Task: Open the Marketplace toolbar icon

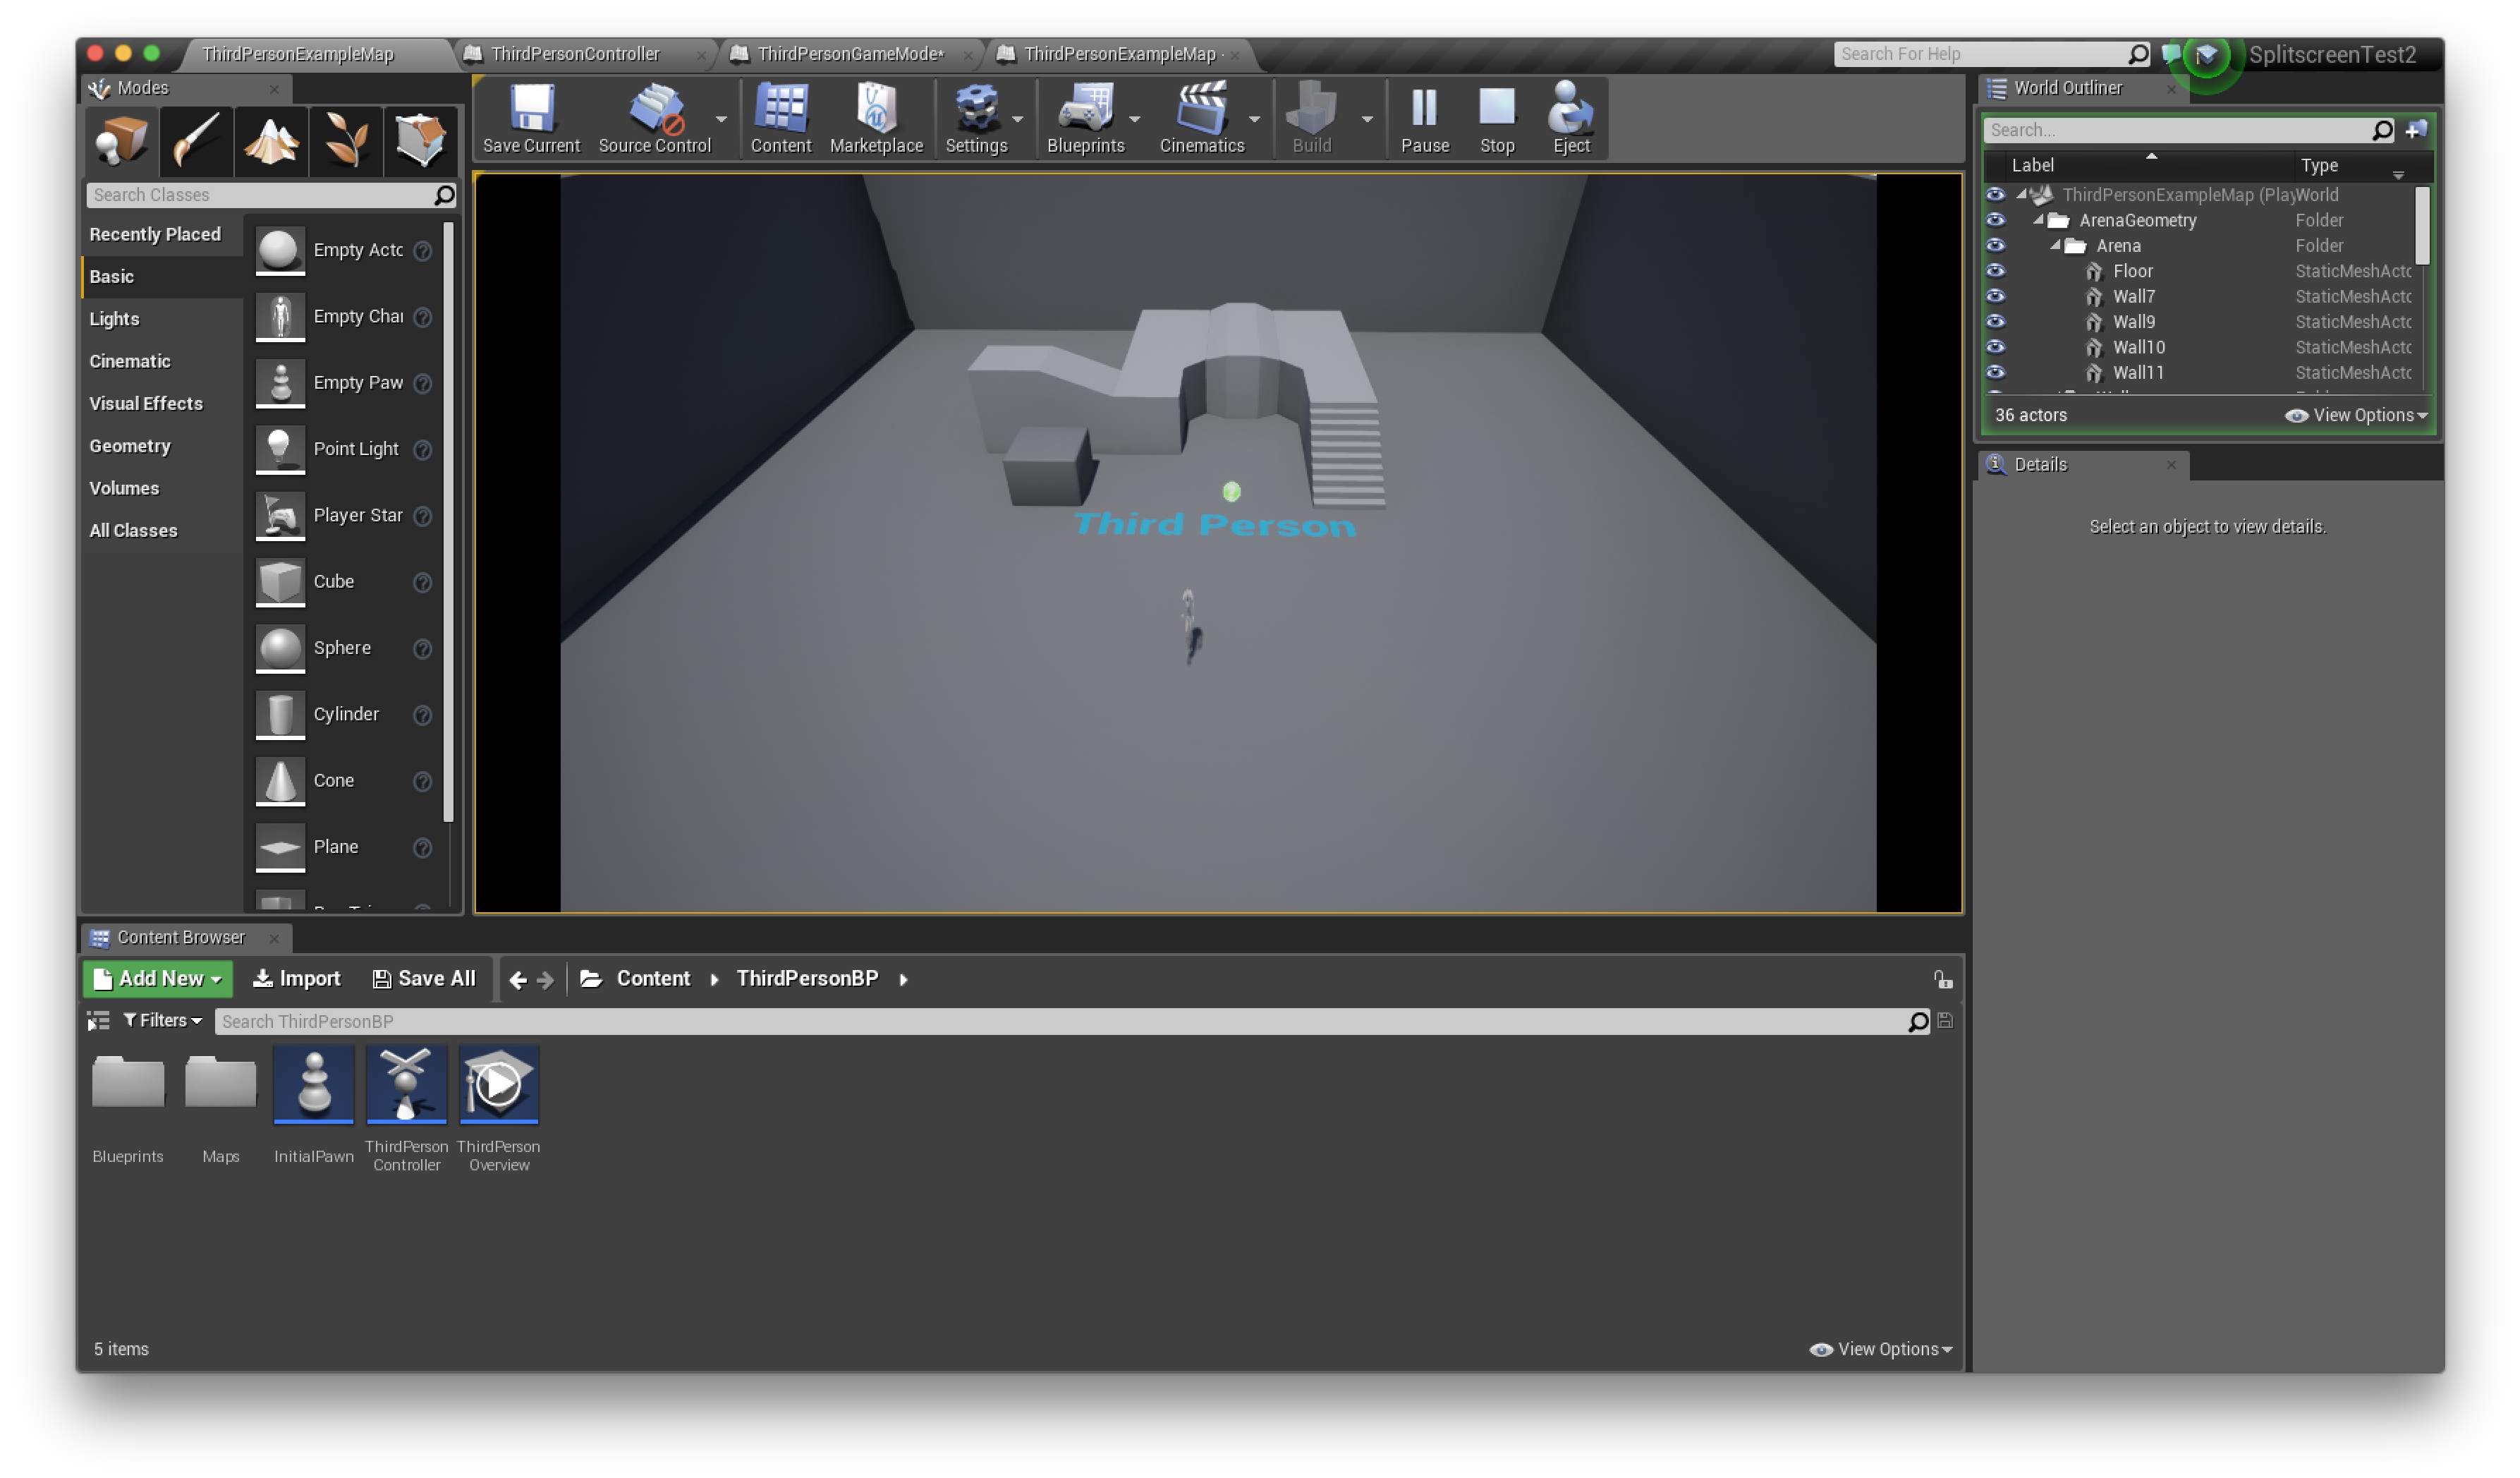Action: tap(876, 118)
